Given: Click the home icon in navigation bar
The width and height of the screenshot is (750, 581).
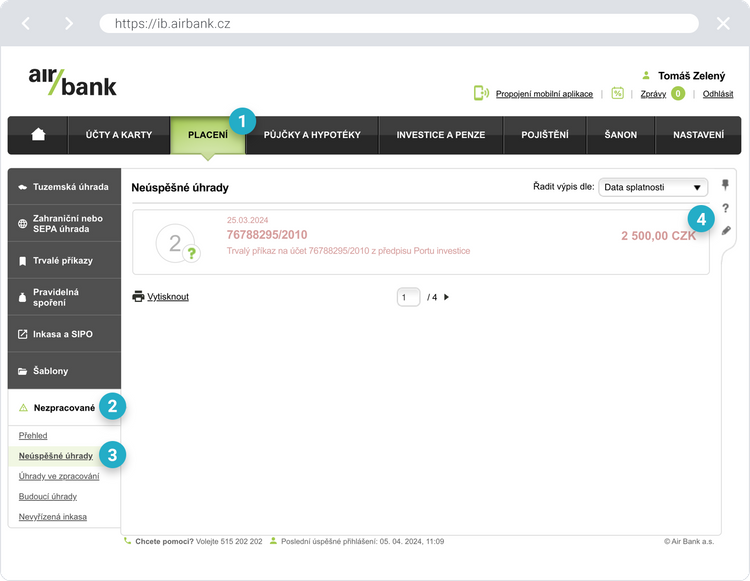Looking at the screenshot, I should pos(38,135).
